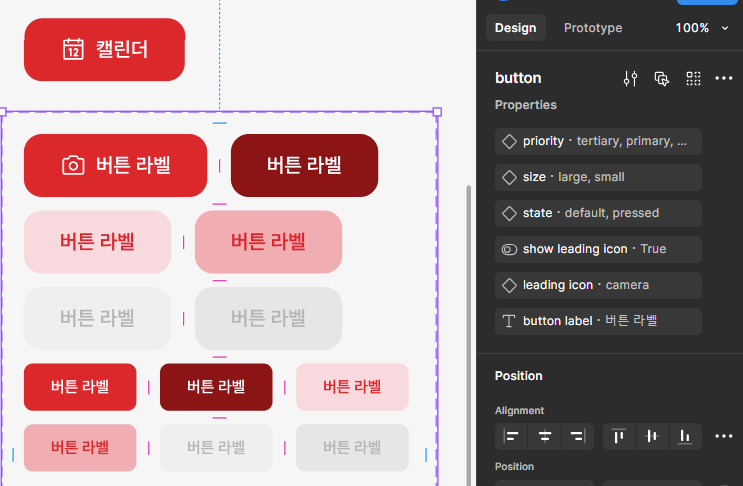Screen dimensions: 743x486
Task: Select the small red 버튼 라벨 variant
Action: (80, 387)
